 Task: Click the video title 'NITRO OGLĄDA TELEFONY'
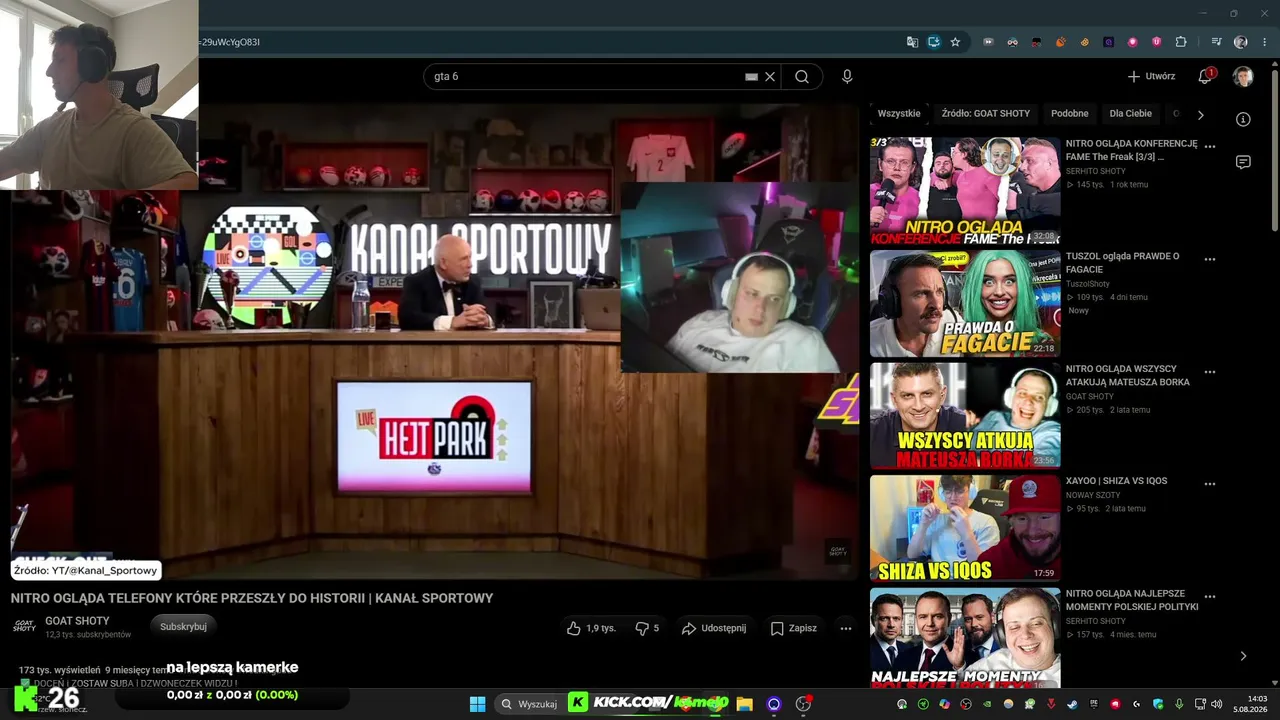252,598
